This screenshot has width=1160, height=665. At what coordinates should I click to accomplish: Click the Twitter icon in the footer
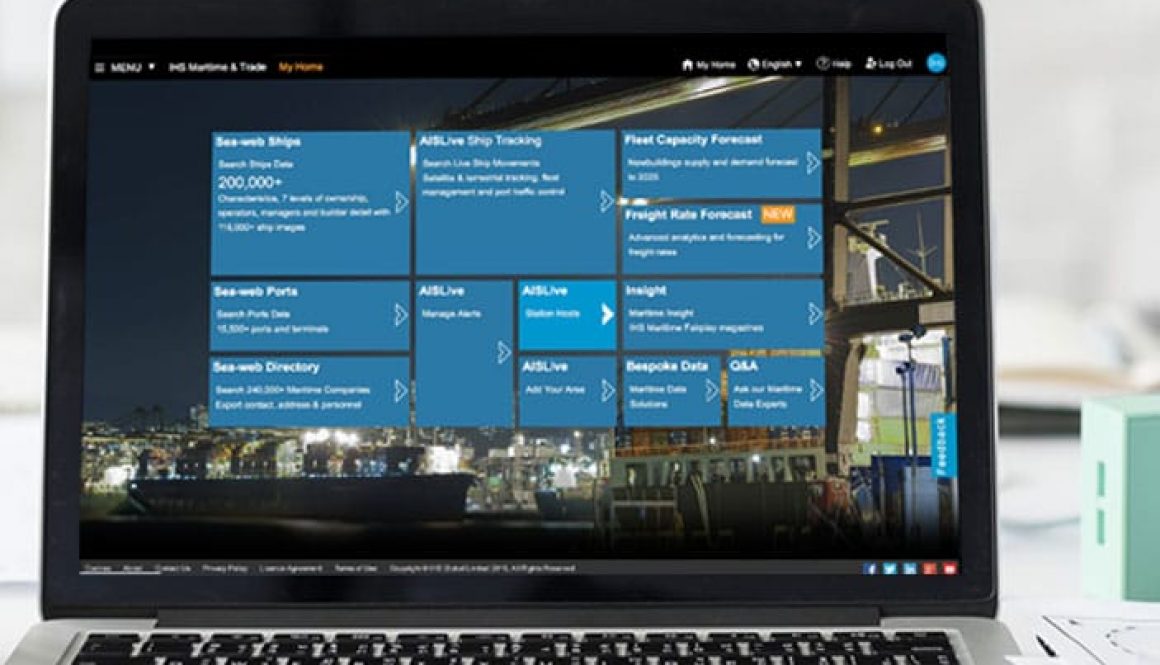click(890, 568)
